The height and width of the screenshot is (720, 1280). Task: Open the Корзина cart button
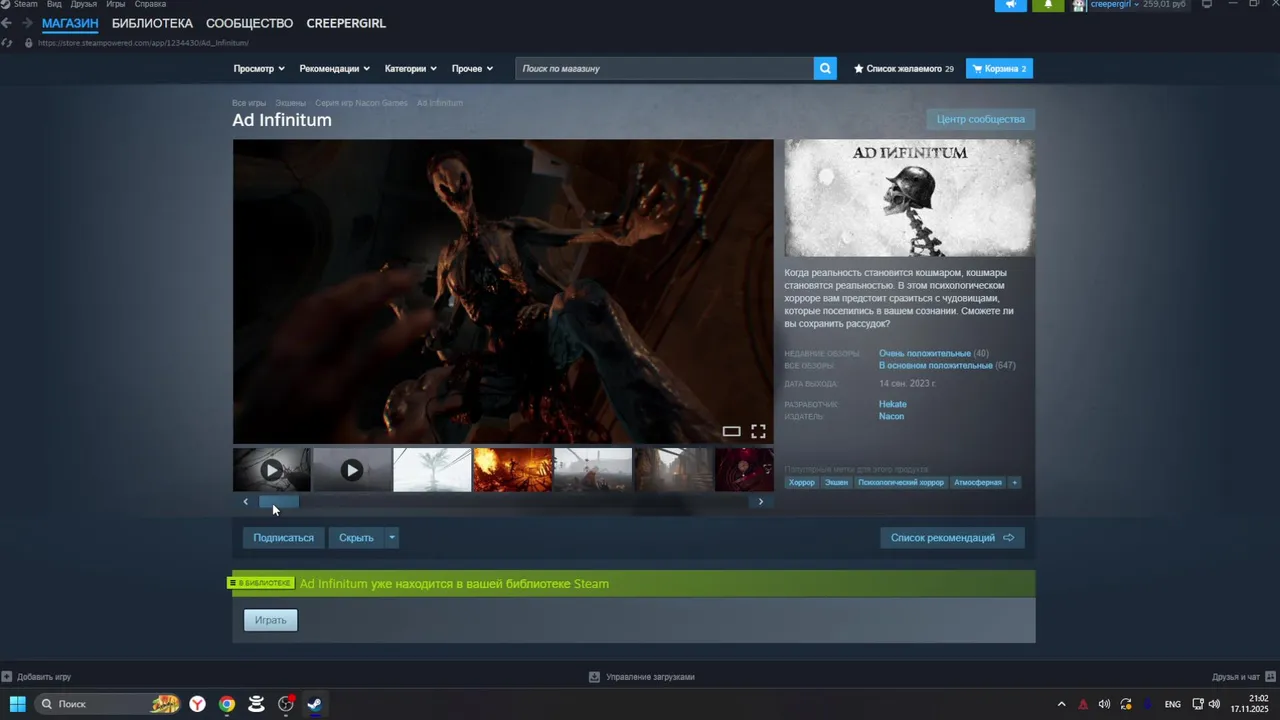click(999, 69)
